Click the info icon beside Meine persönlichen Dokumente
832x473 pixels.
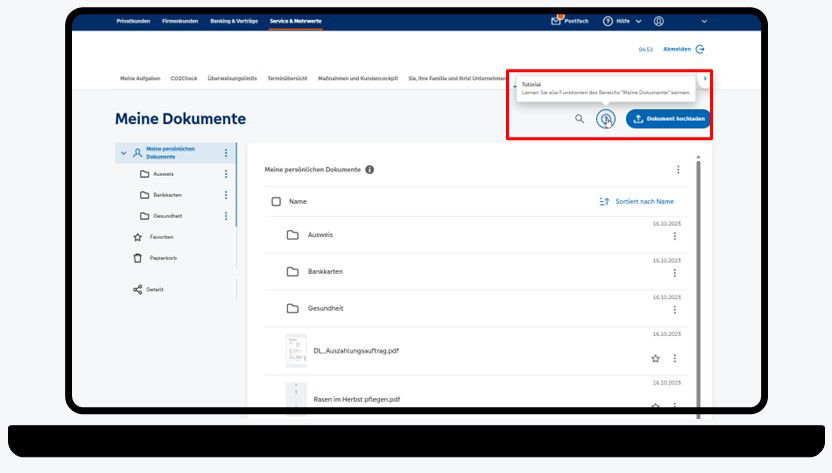tap(370, 170)
